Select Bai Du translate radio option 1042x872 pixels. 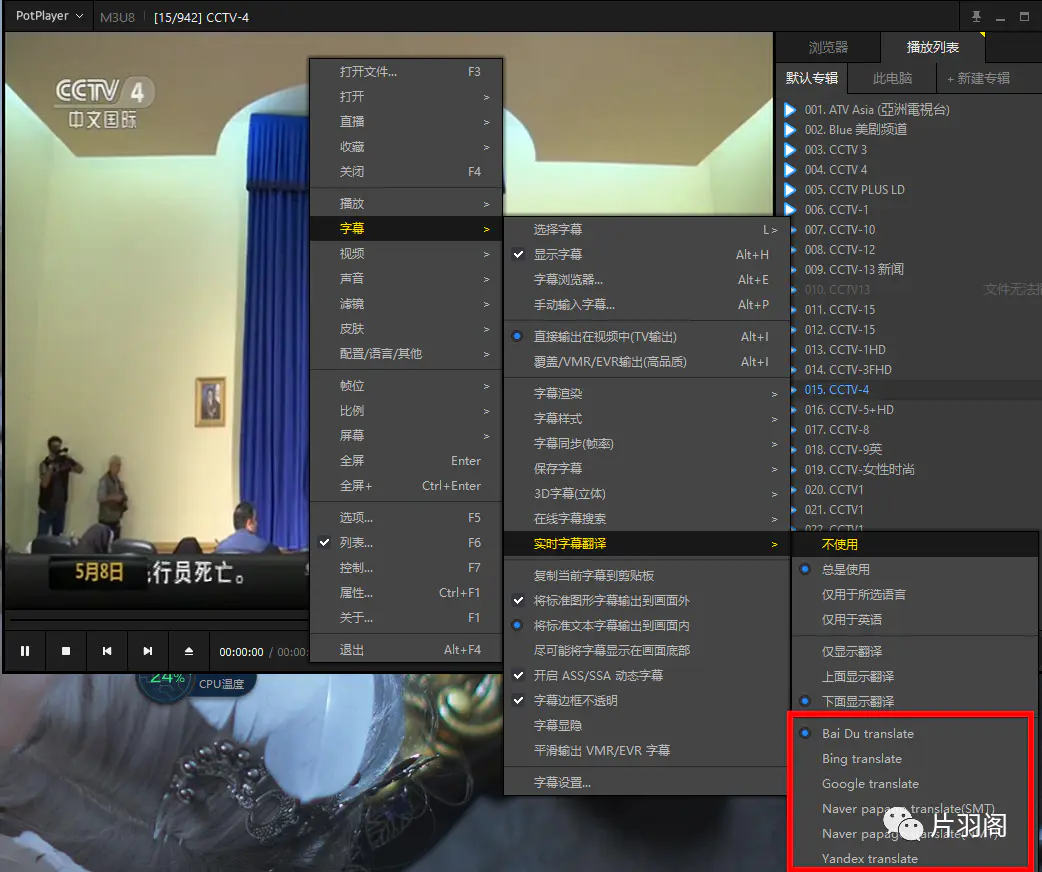(x=867, y=734)
